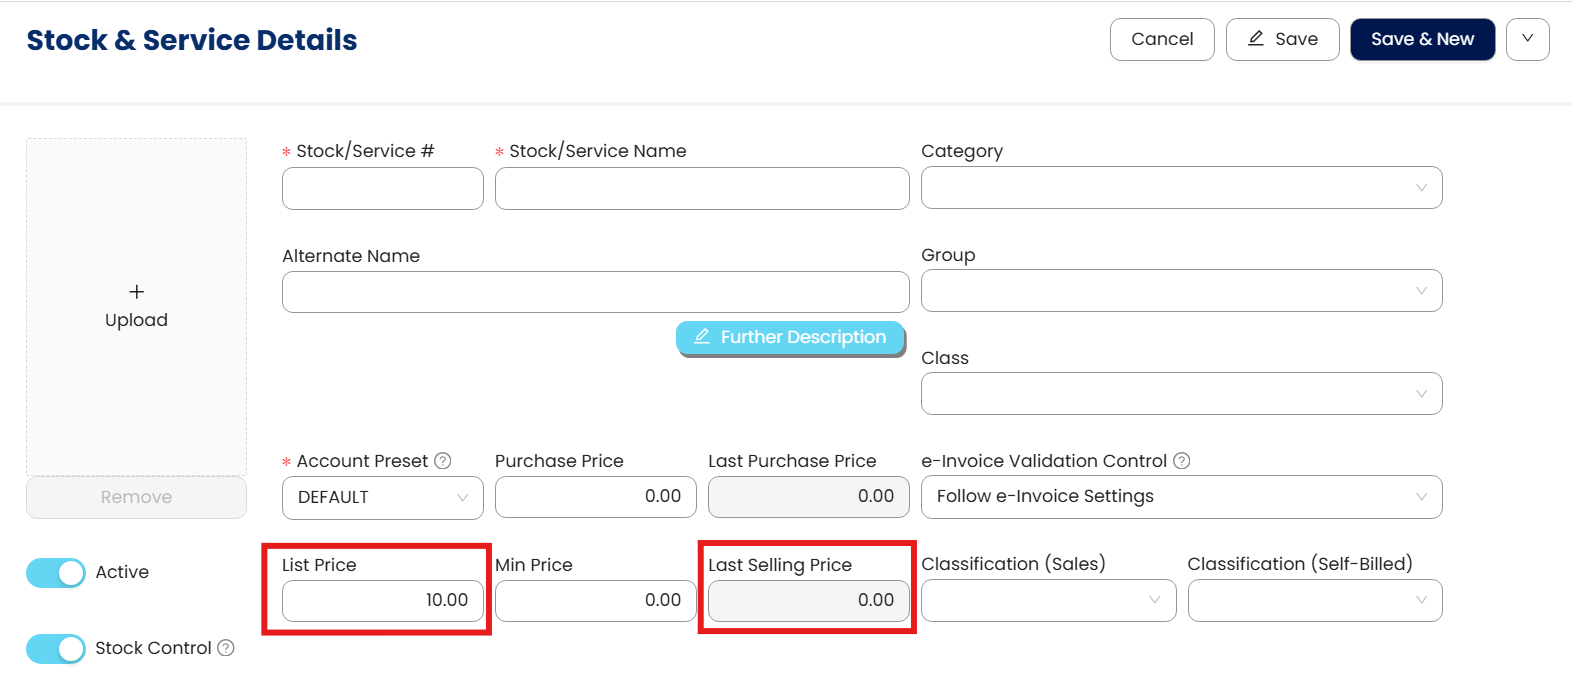Open the Class dropdown
Viewport: 1572px width, 688px height.
click(1181, 394)
